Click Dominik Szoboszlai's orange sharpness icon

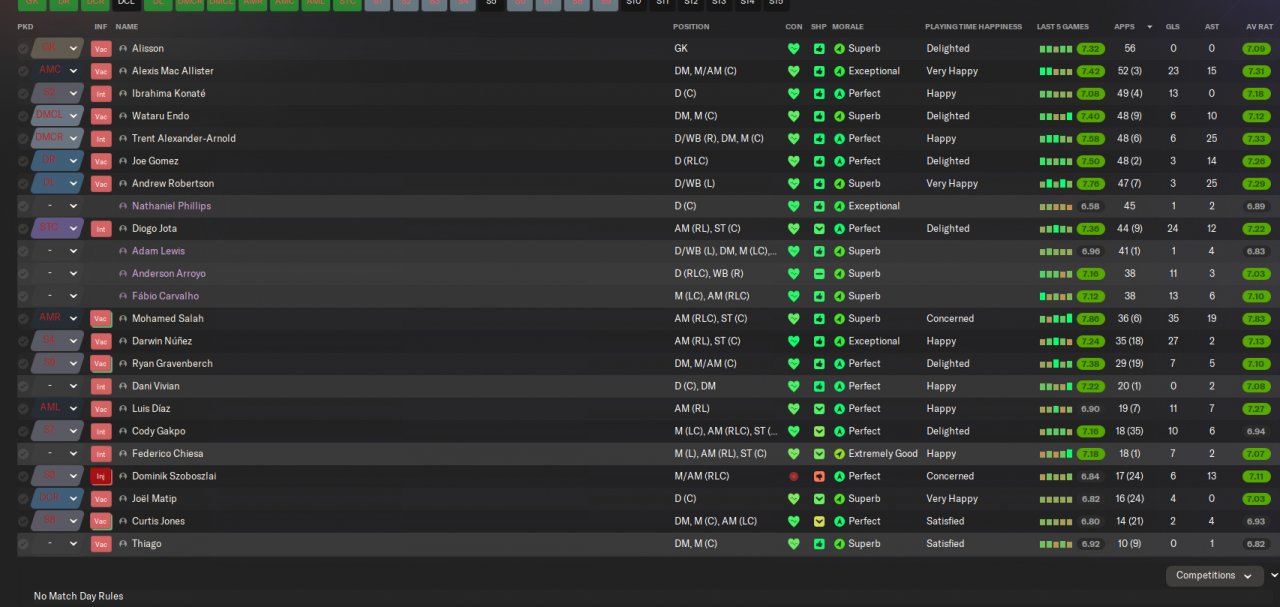pos(819,476)
